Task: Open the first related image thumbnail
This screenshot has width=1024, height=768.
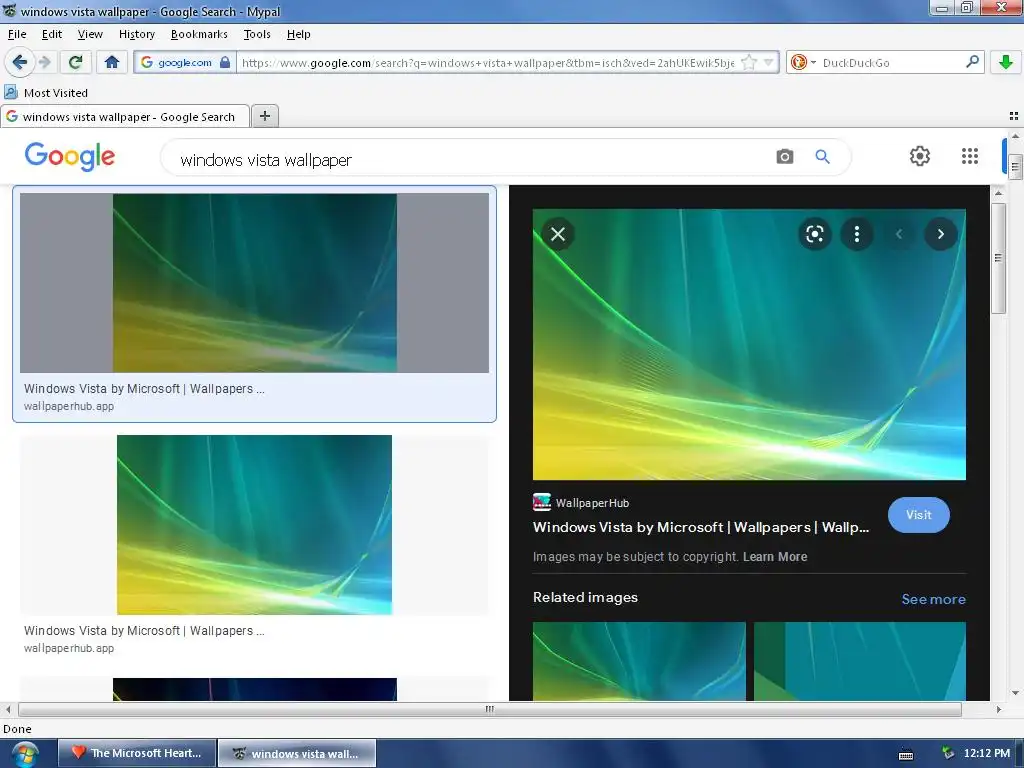Action: tap(639, 661)
